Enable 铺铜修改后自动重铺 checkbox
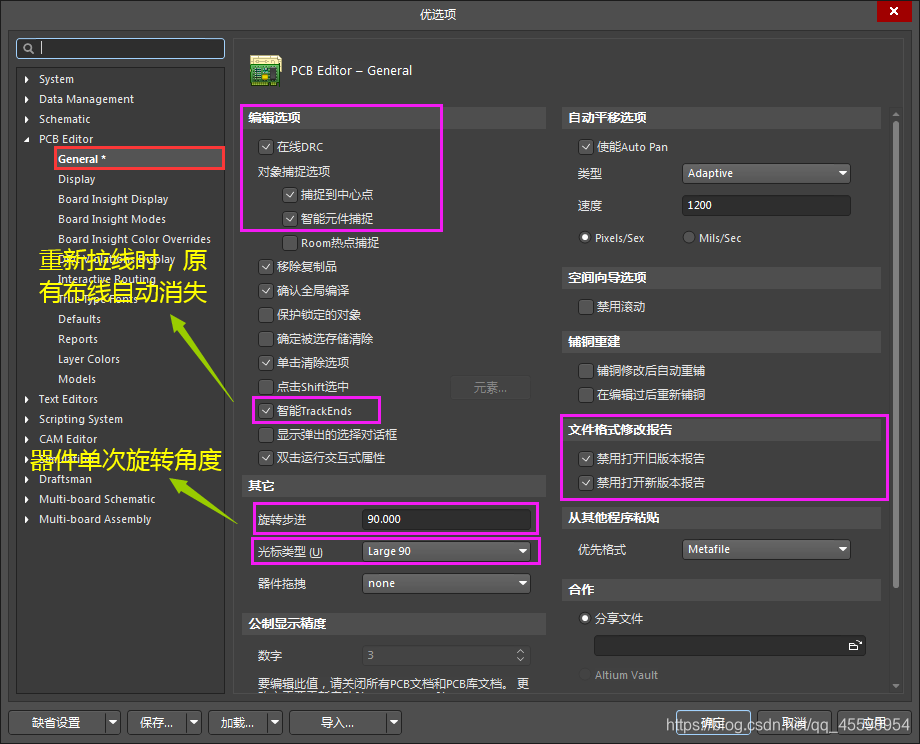 pyautogui.click(x=586, y=371)
